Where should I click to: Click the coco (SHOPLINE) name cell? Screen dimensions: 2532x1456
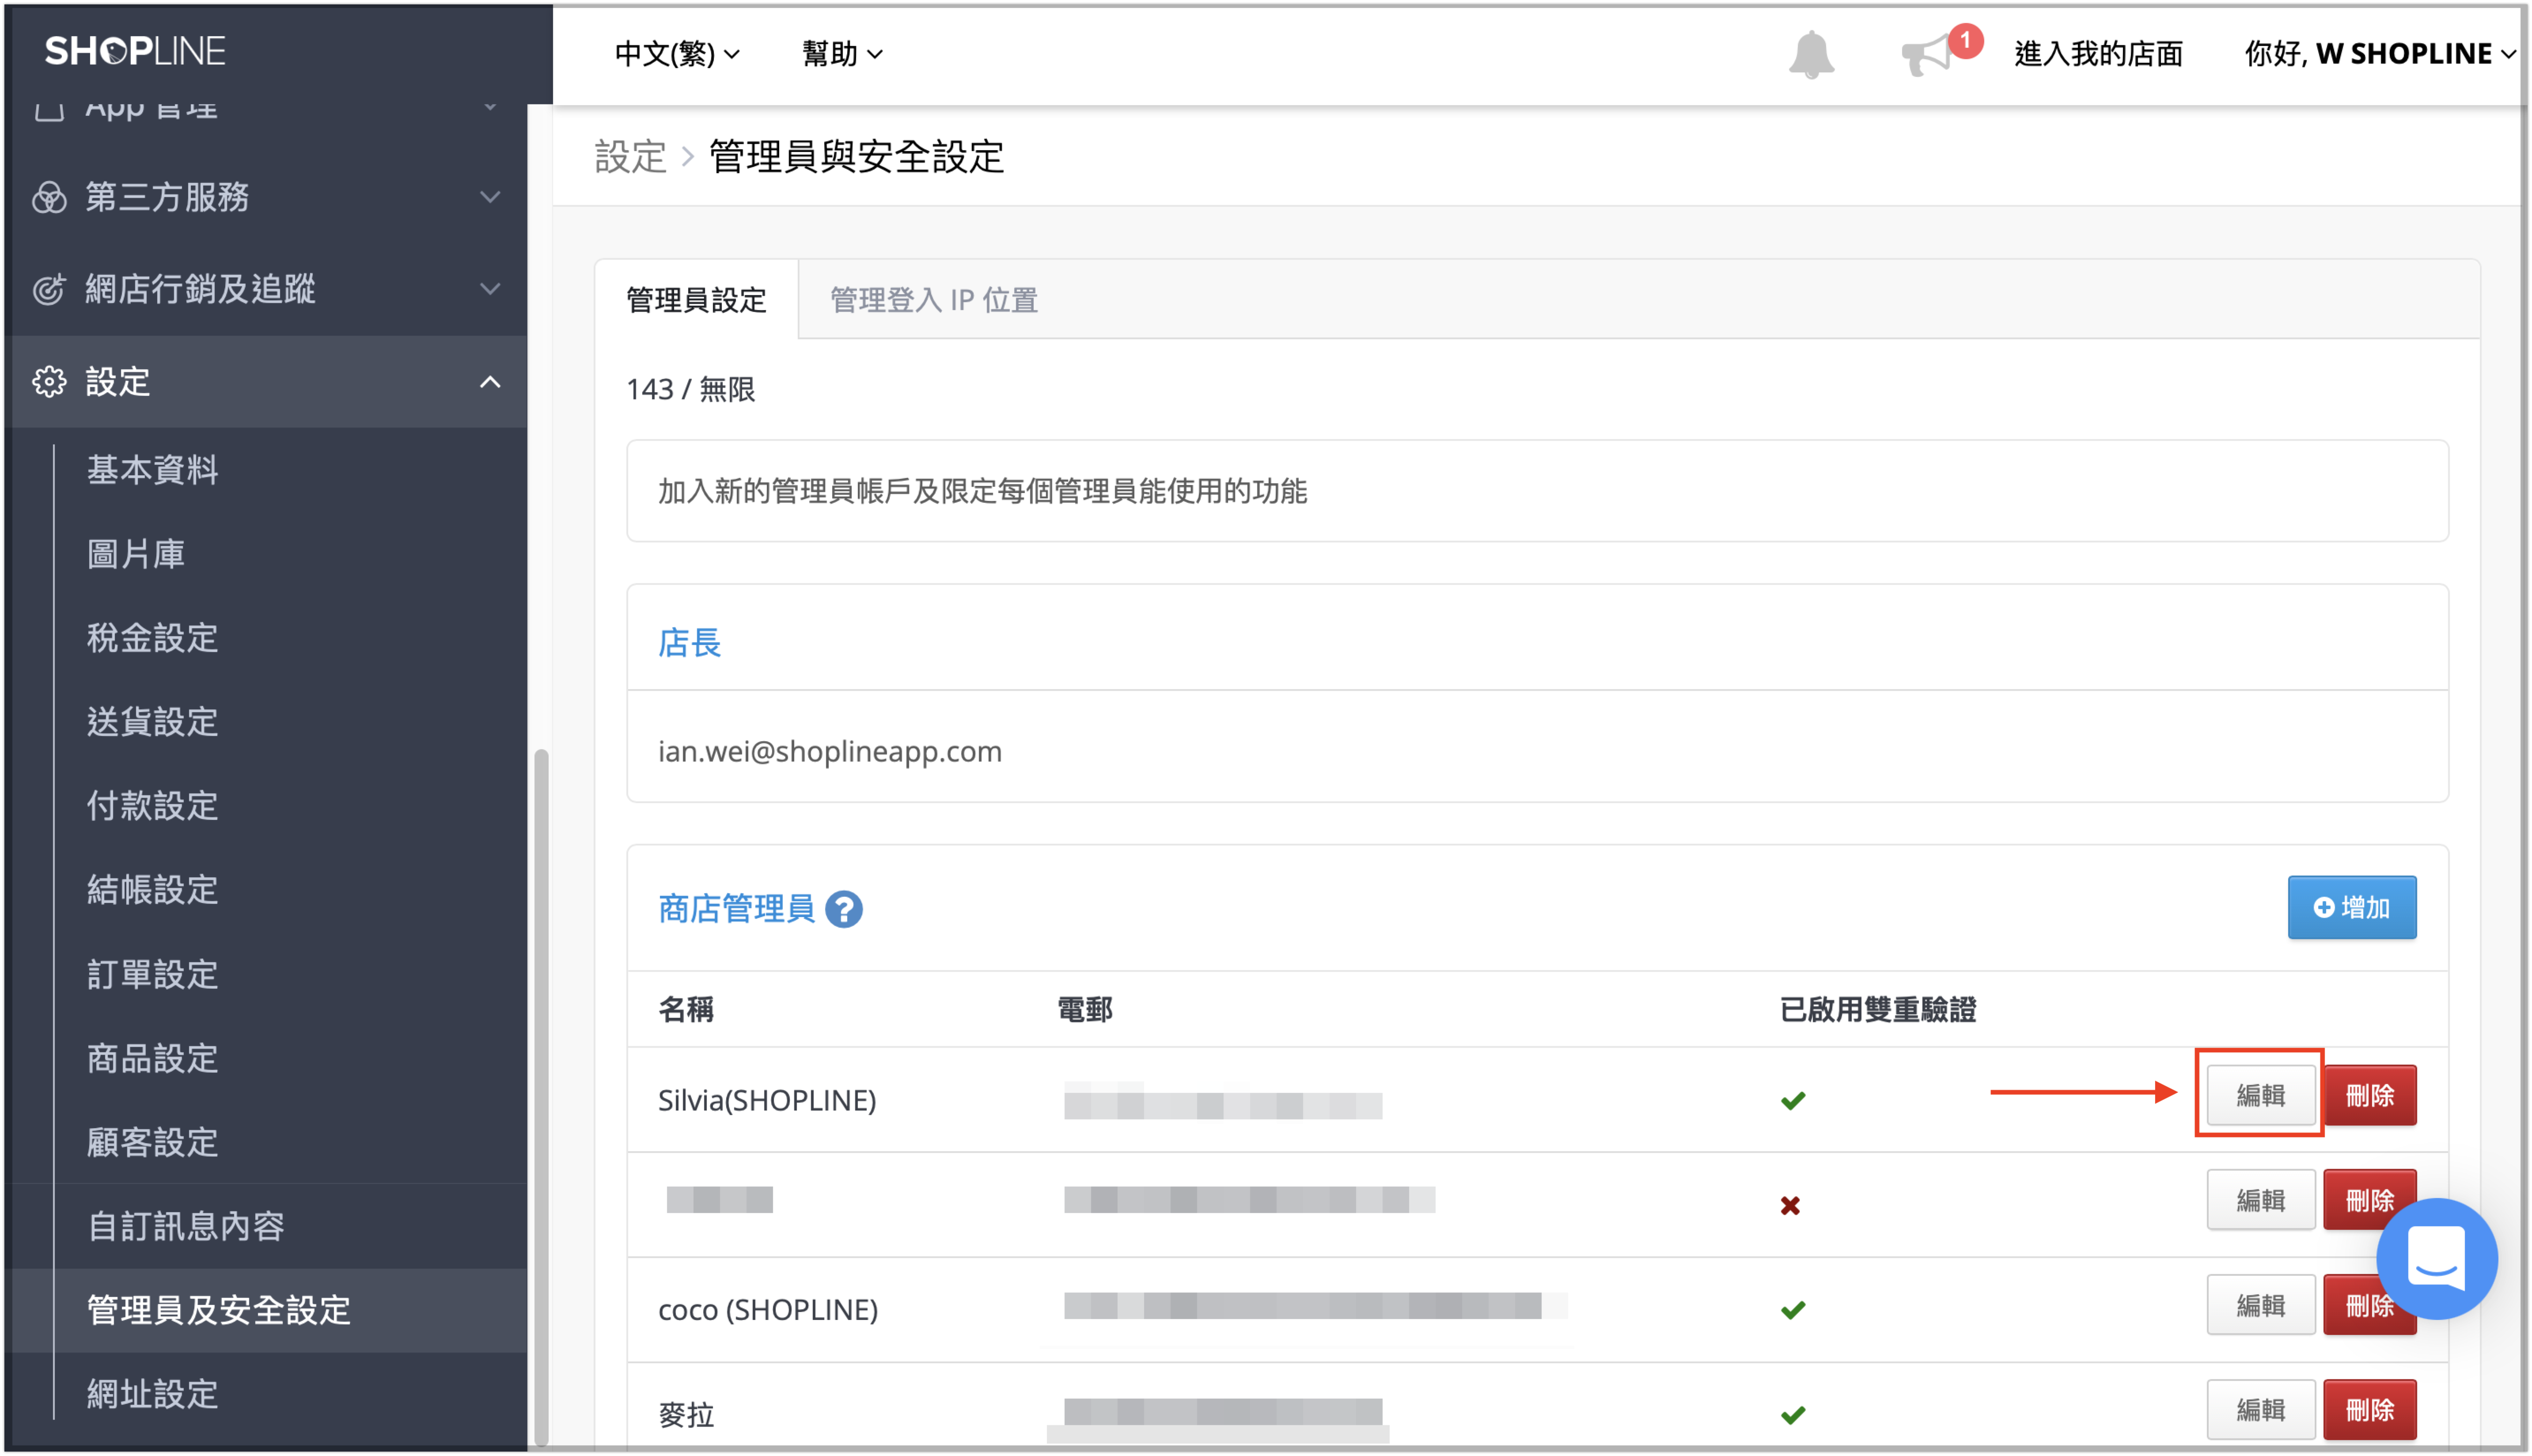coord(768,1309)
